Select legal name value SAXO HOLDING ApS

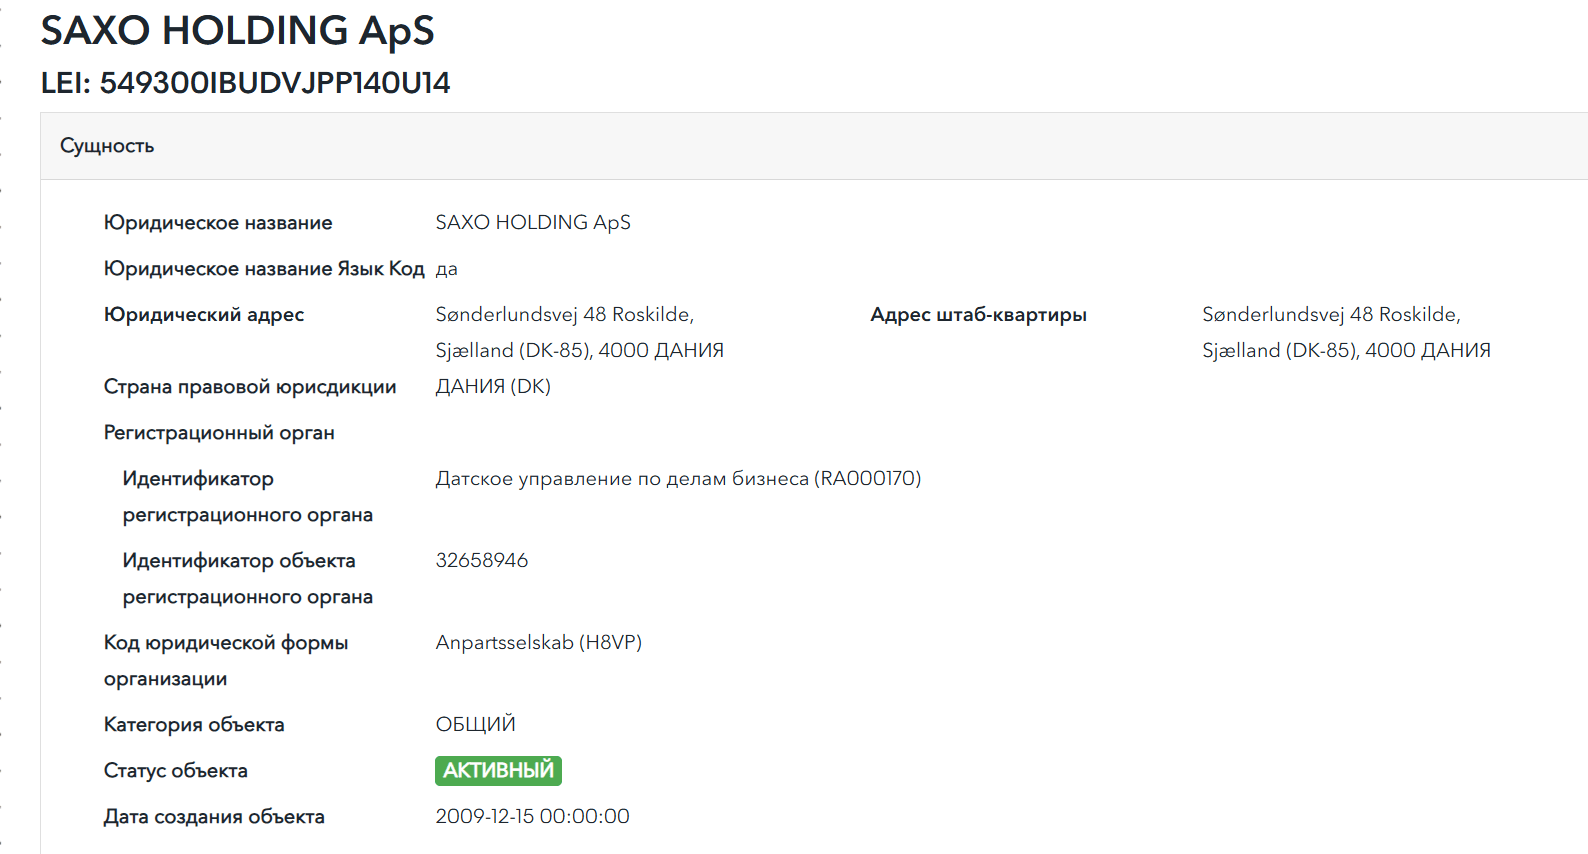pos(533,223)
